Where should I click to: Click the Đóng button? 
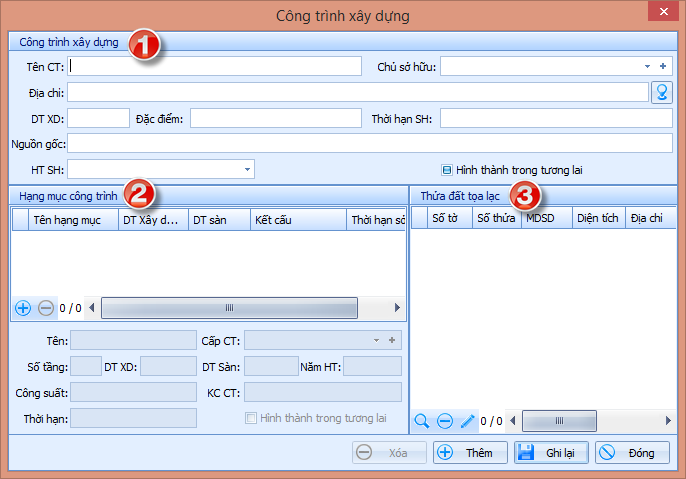pyautogui.click(x=632, y=453)
